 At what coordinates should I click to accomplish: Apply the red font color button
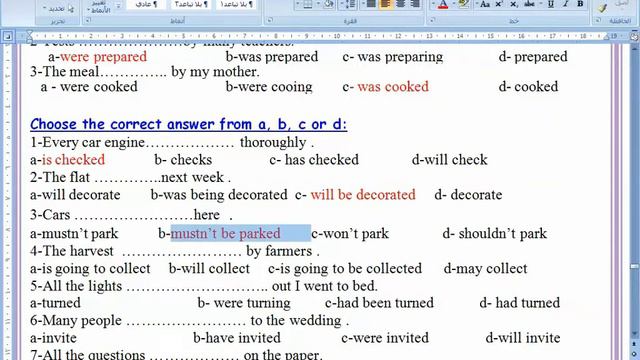[443, 4]
